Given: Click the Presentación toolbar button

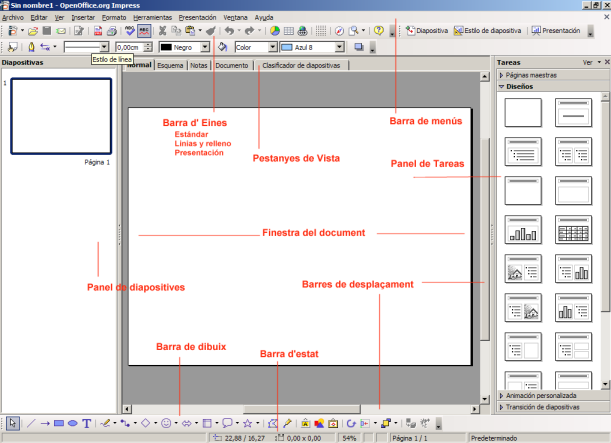Looking at the screenshot, I should click(x=556, y=30).
